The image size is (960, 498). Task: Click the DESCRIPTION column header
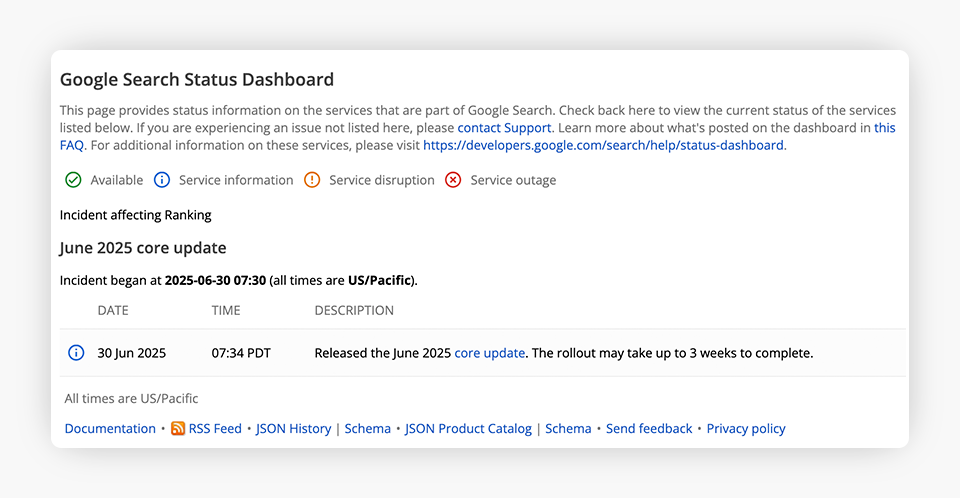point(354,310)
